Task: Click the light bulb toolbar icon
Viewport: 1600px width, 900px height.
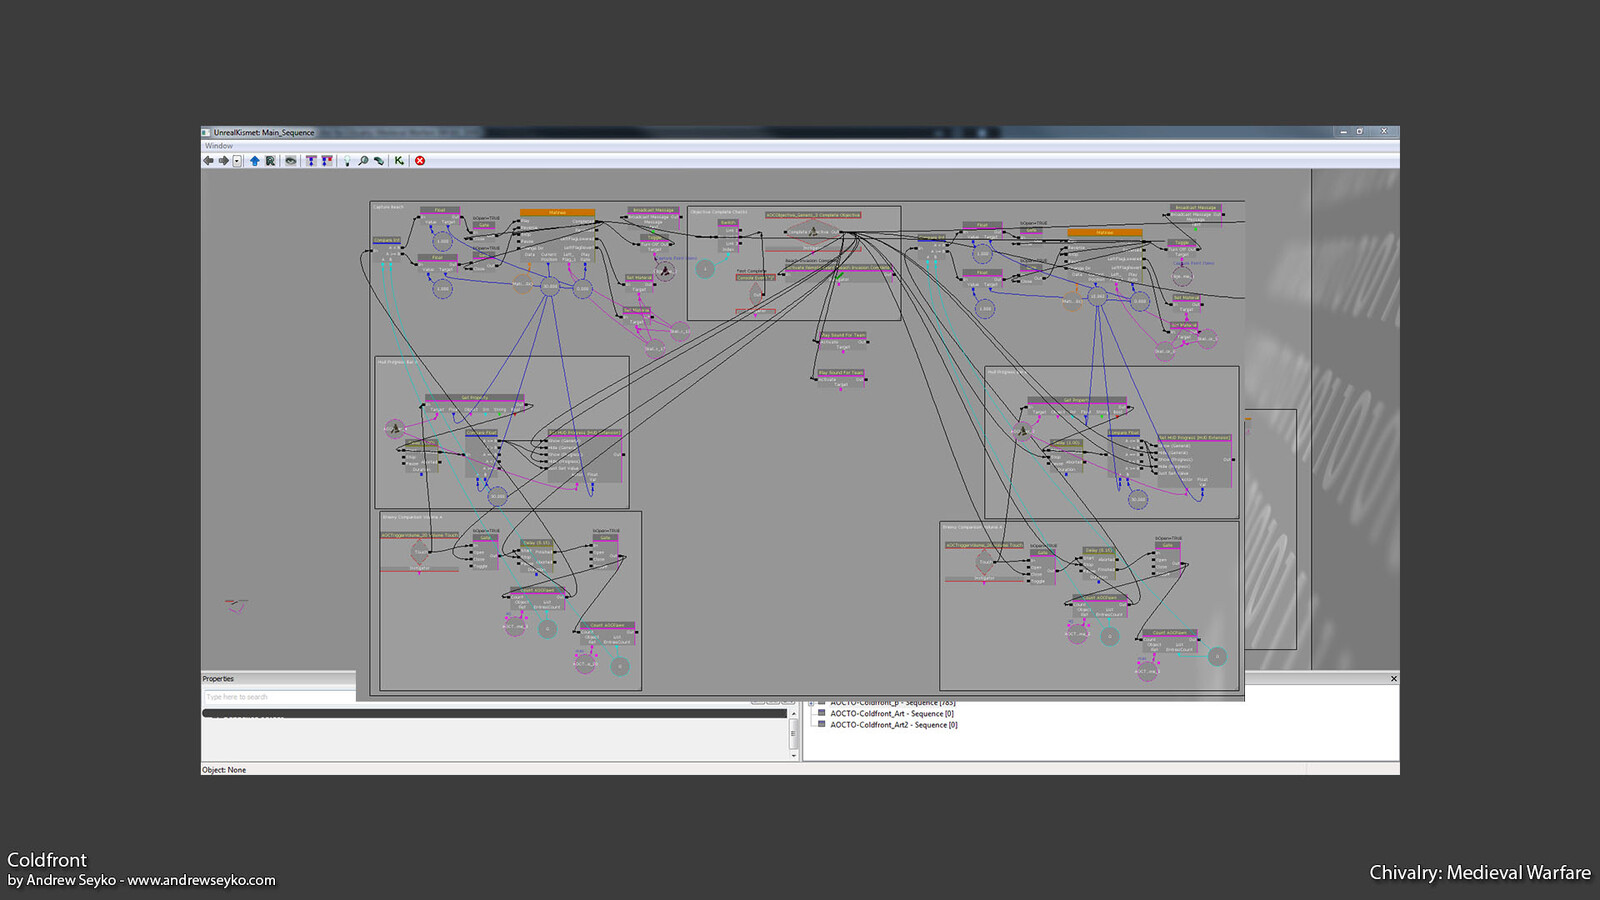Action: [347, 160]
